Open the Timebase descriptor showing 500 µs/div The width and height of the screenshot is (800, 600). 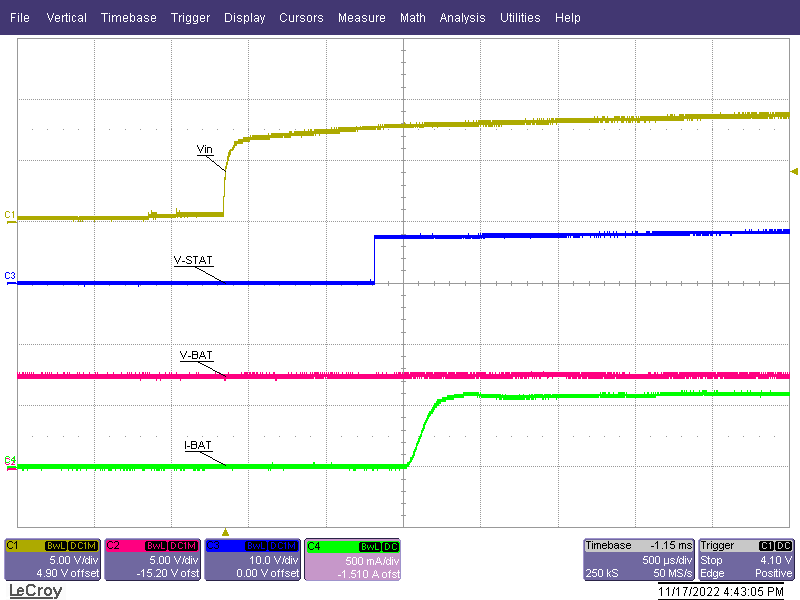point(638,560)
